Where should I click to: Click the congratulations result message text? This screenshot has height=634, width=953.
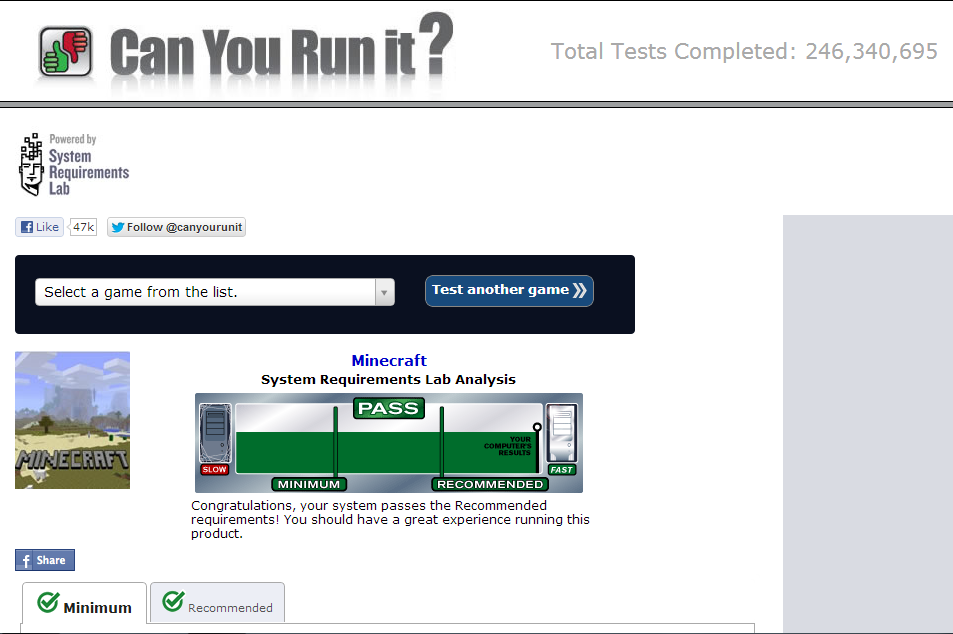390,519
